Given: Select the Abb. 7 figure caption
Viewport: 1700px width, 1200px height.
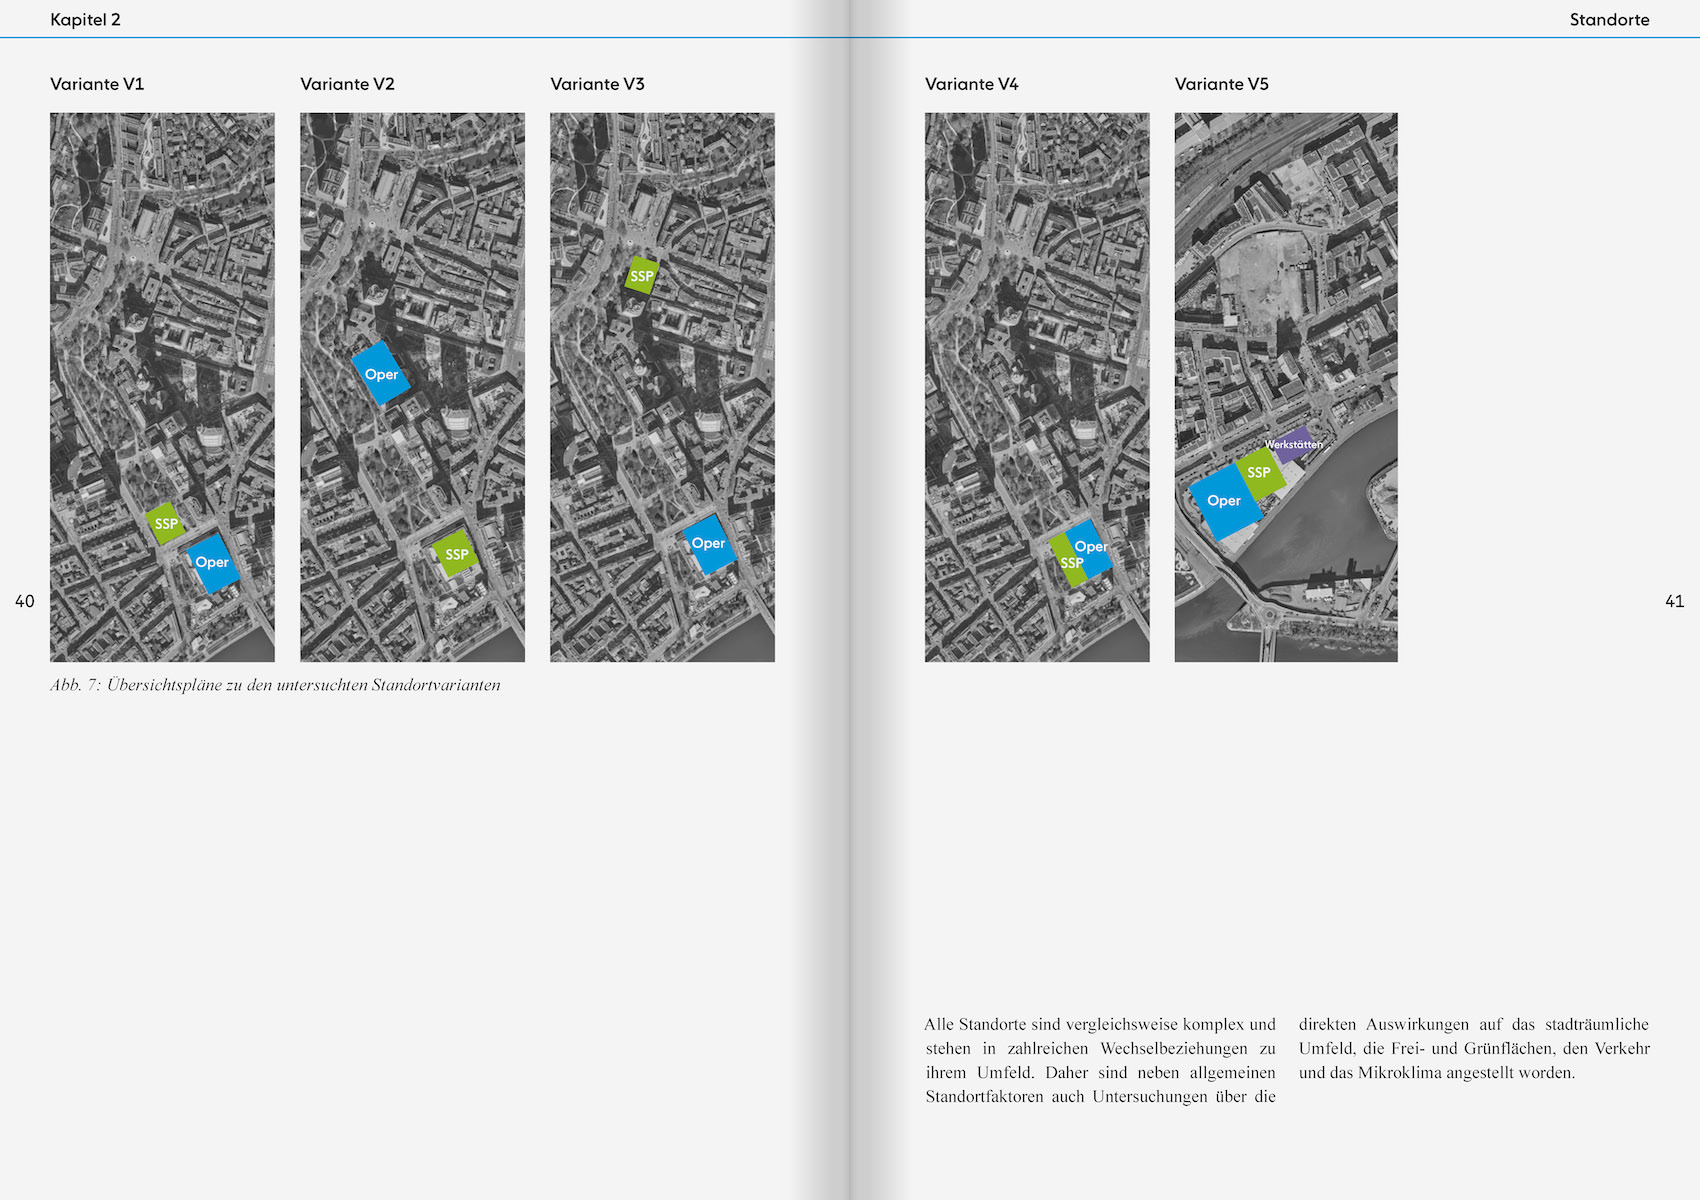Looking at the screenshot, I should pos(275,685).
